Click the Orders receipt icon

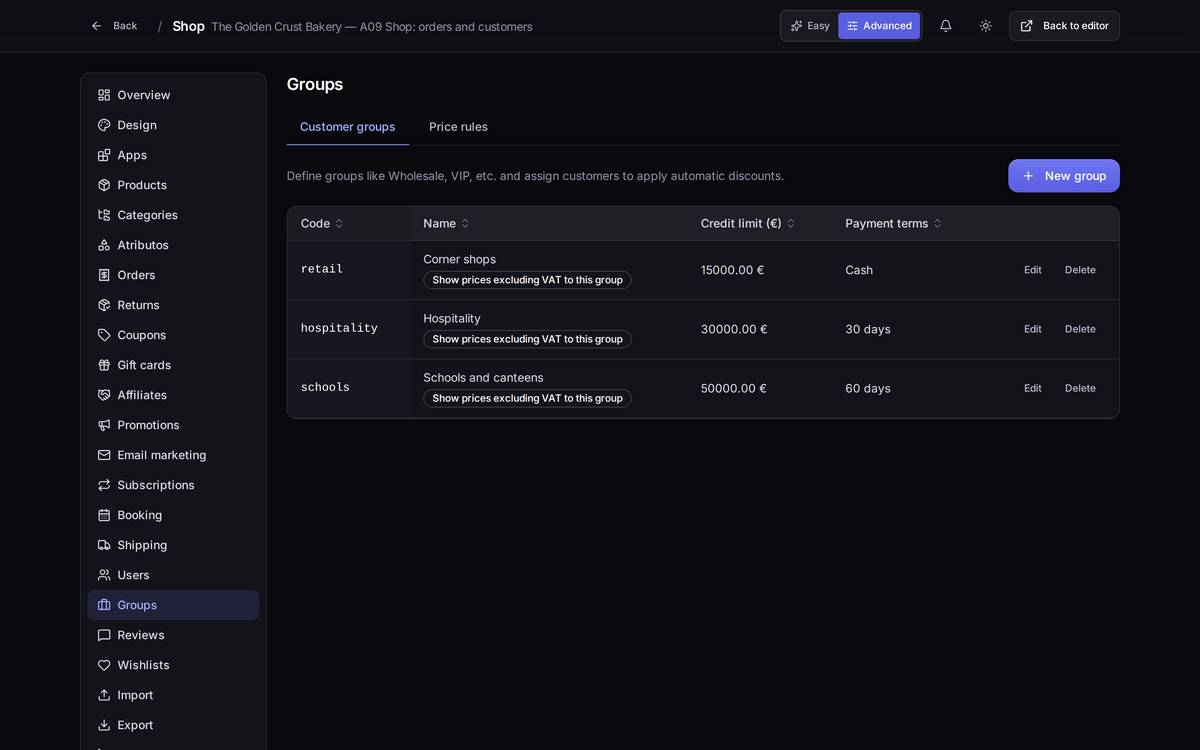point(104,275)
